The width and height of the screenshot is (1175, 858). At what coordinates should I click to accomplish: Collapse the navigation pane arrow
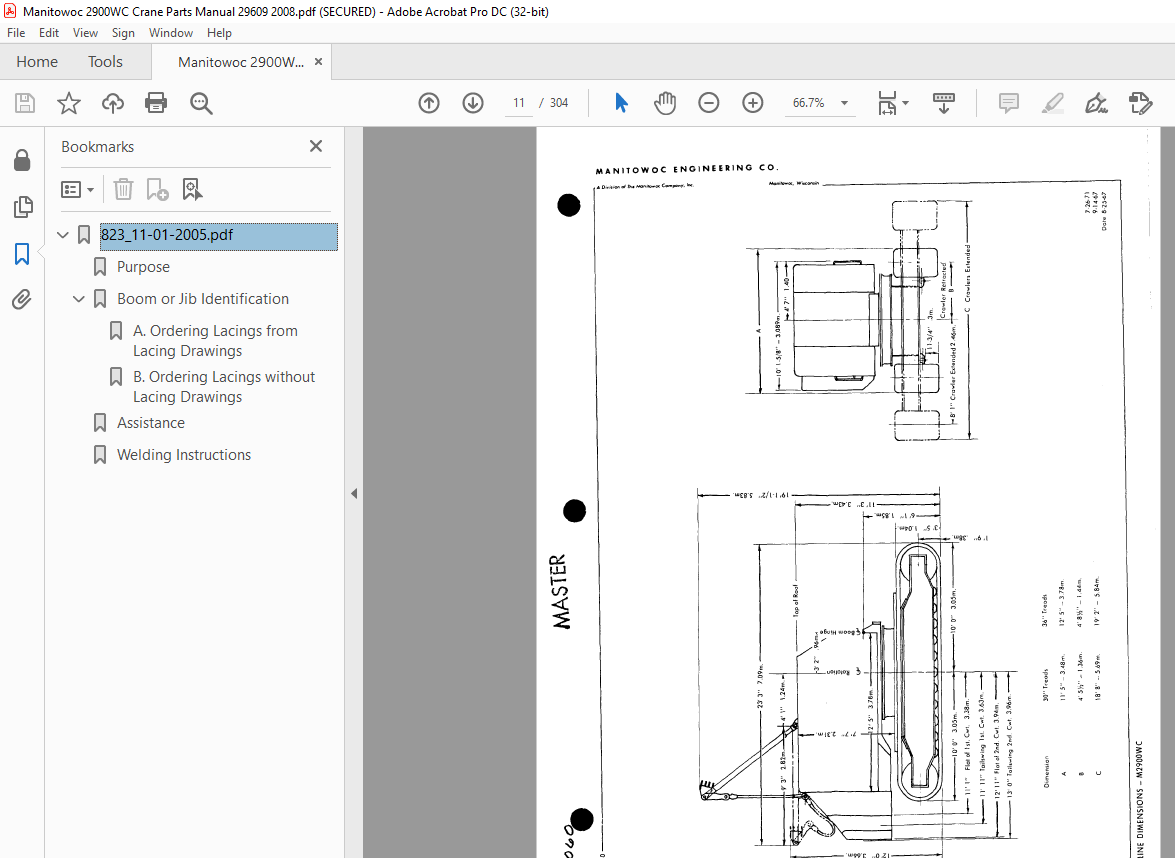coord(354,493)
